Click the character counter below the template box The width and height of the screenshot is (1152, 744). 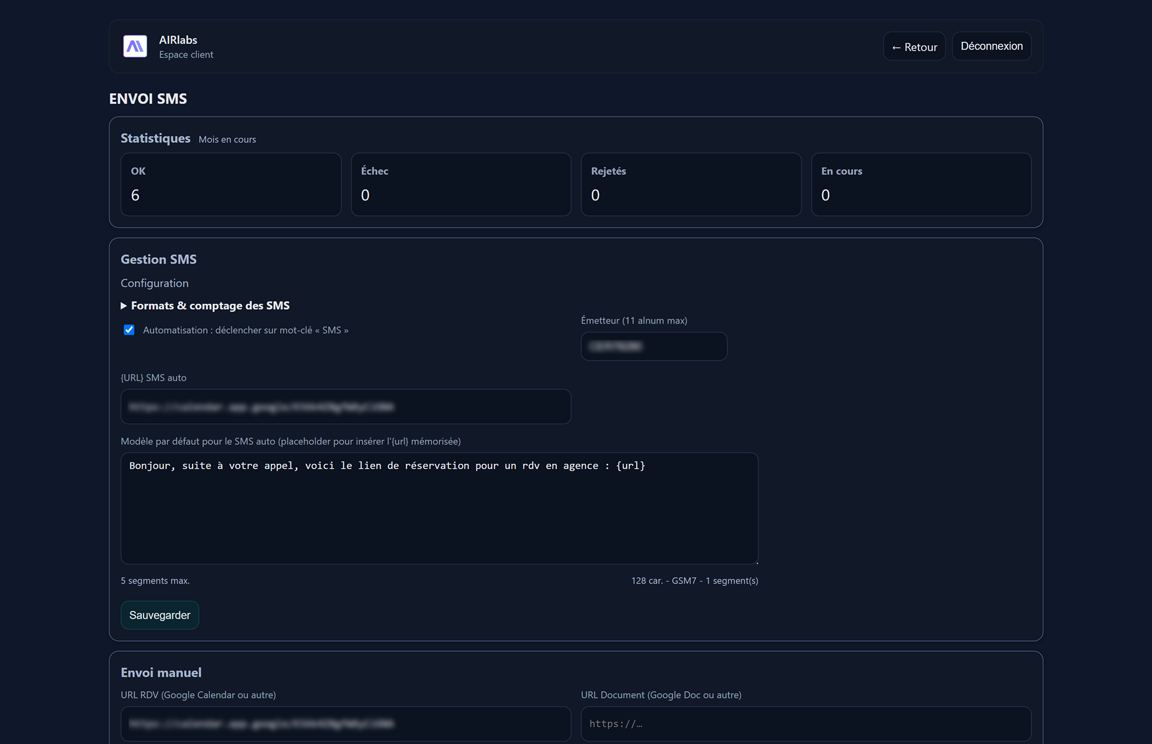(694, 580)
